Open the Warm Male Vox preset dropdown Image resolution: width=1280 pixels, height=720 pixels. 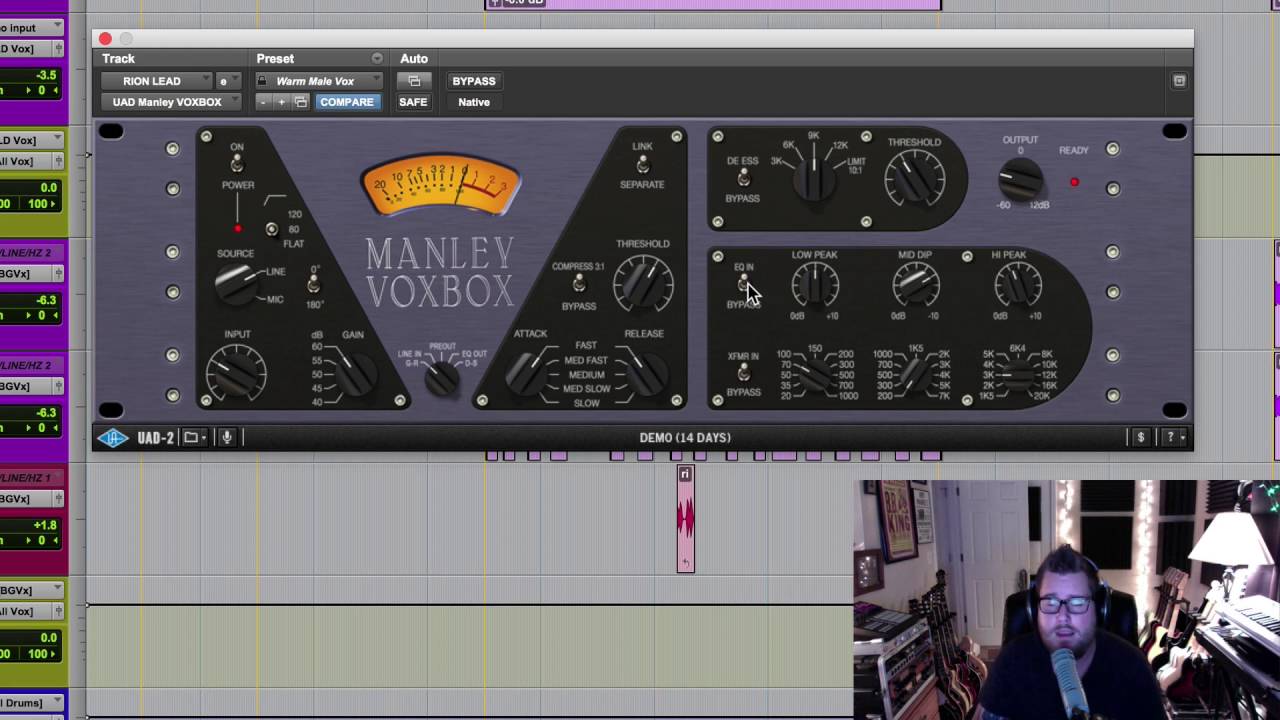pyautogui.click(x=320, y=81)
